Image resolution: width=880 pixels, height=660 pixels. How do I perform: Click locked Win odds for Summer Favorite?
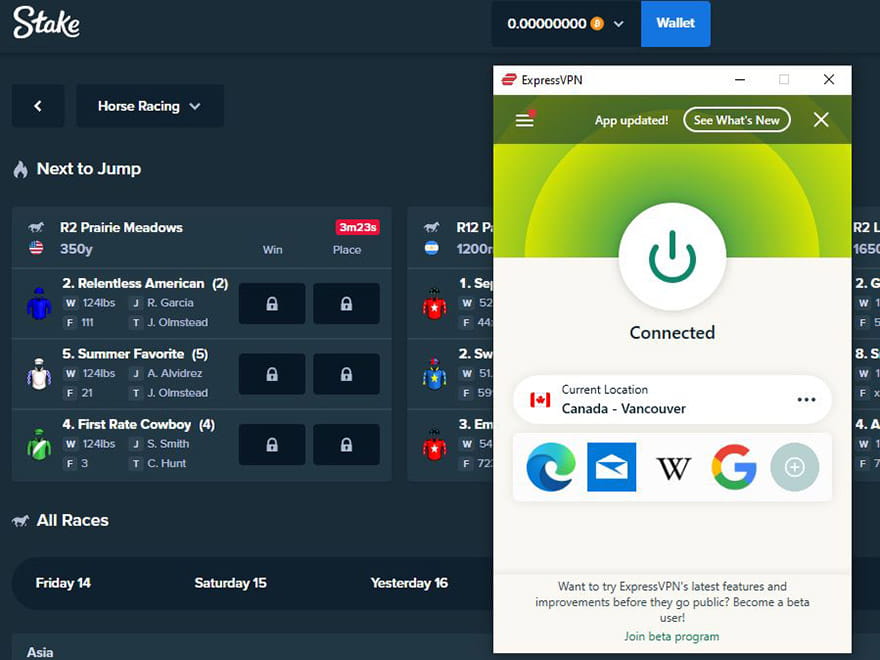(272, 374)
